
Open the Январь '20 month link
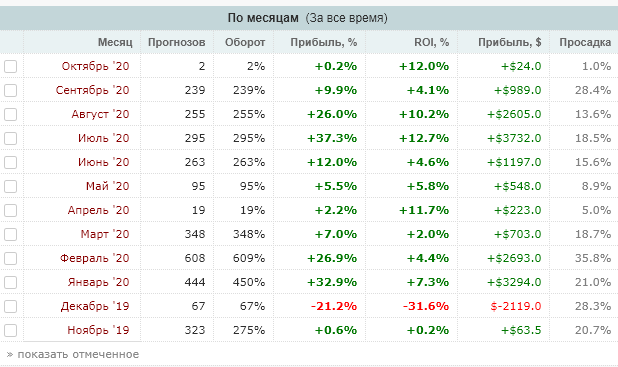coord(99,282)
